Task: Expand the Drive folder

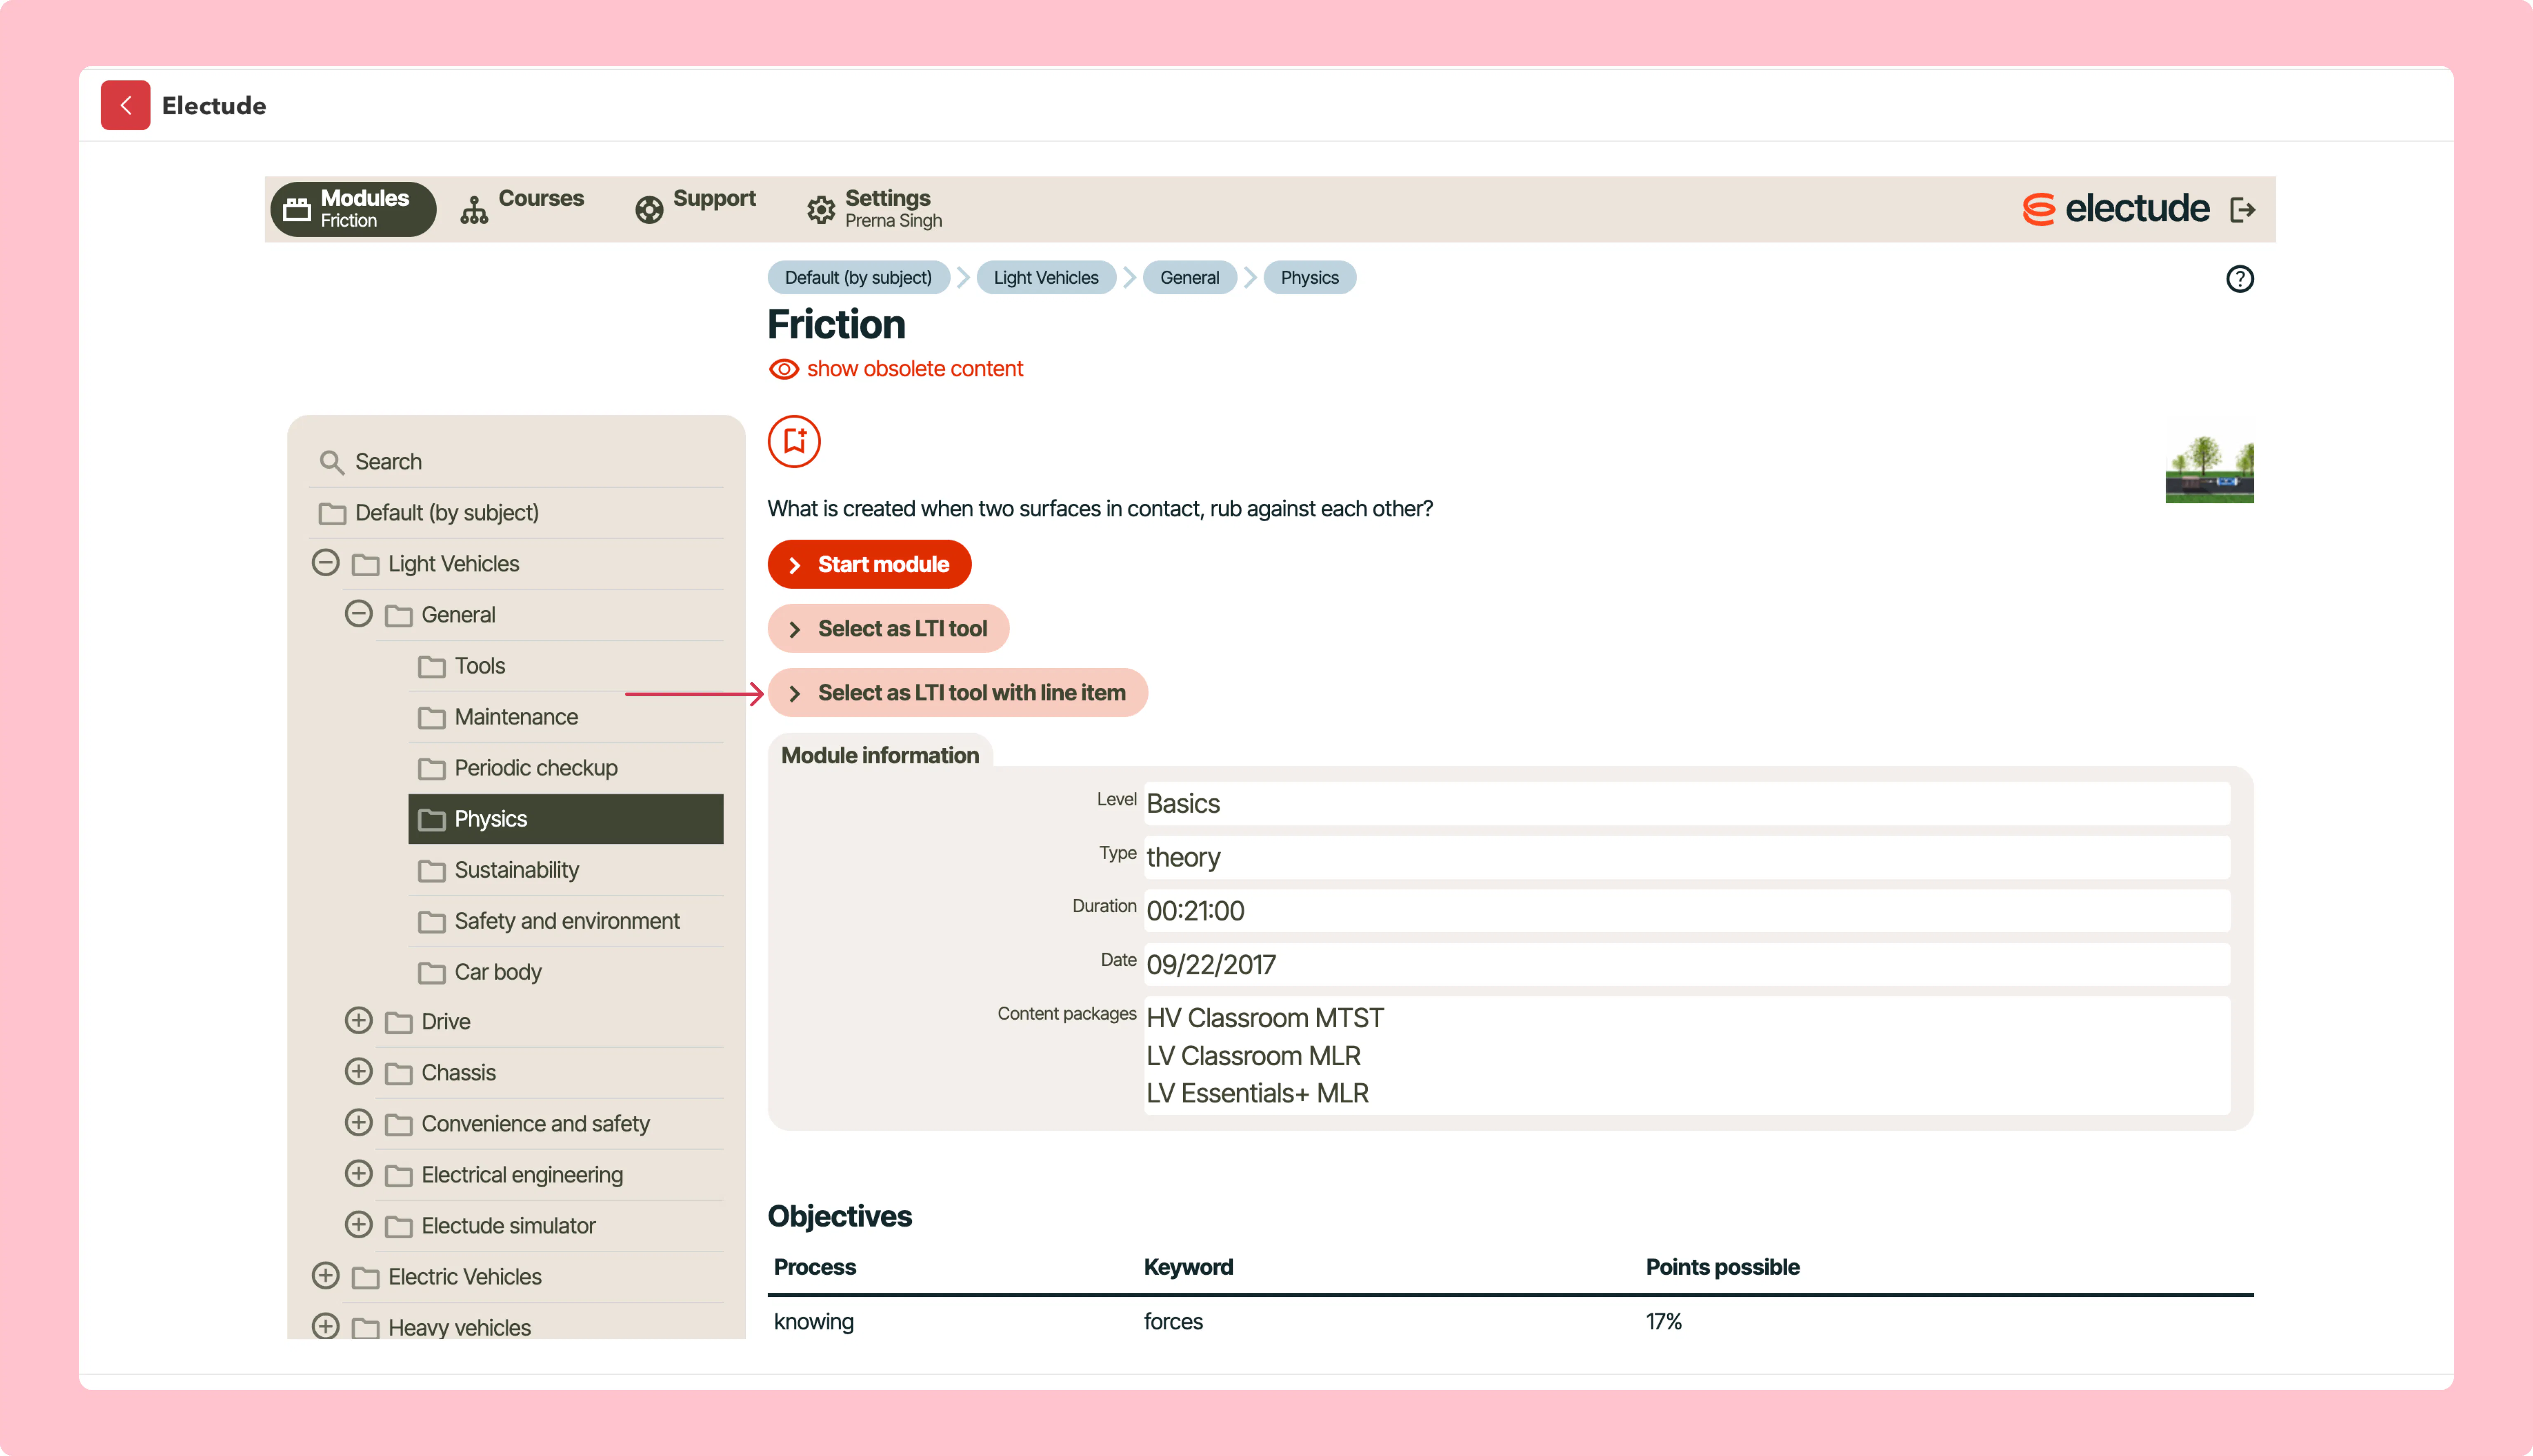Action: click(x=358, y=1021)
